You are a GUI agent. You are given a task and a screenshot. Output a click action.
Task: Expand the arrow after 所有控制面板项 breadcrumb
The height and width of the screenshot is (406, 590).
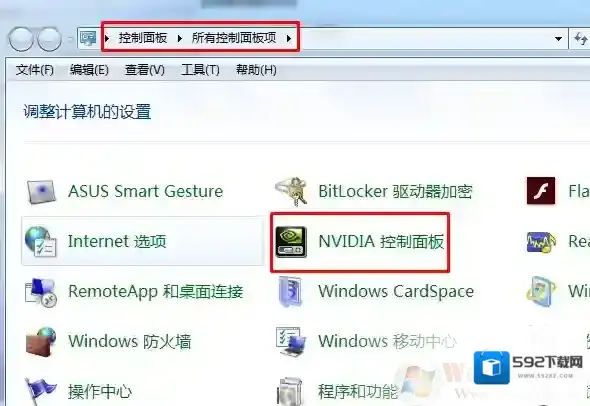pyautogui.click(x=289, y=38)
